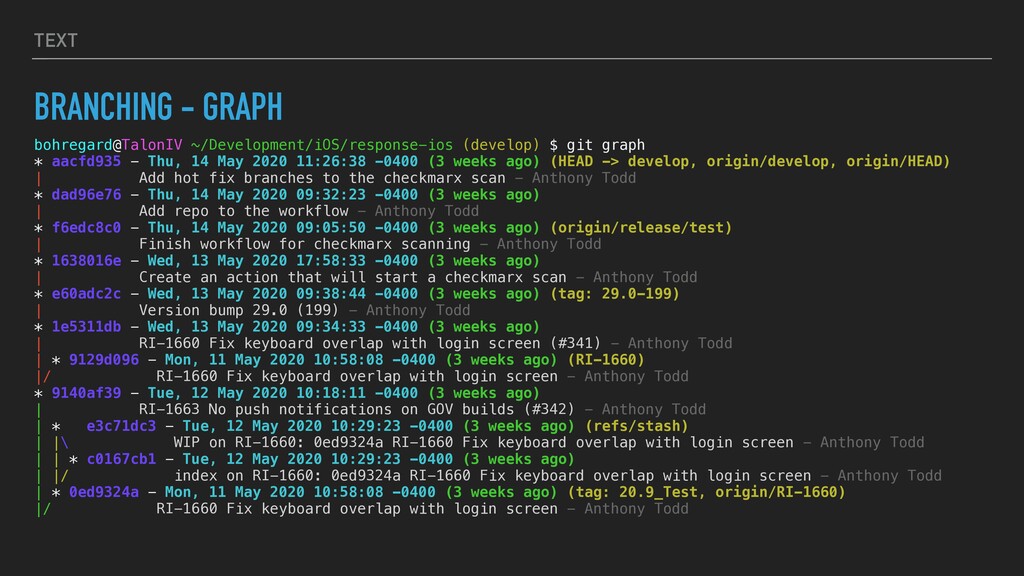
Task: Click the stash commit e3c71dc3
Action: 121,426
